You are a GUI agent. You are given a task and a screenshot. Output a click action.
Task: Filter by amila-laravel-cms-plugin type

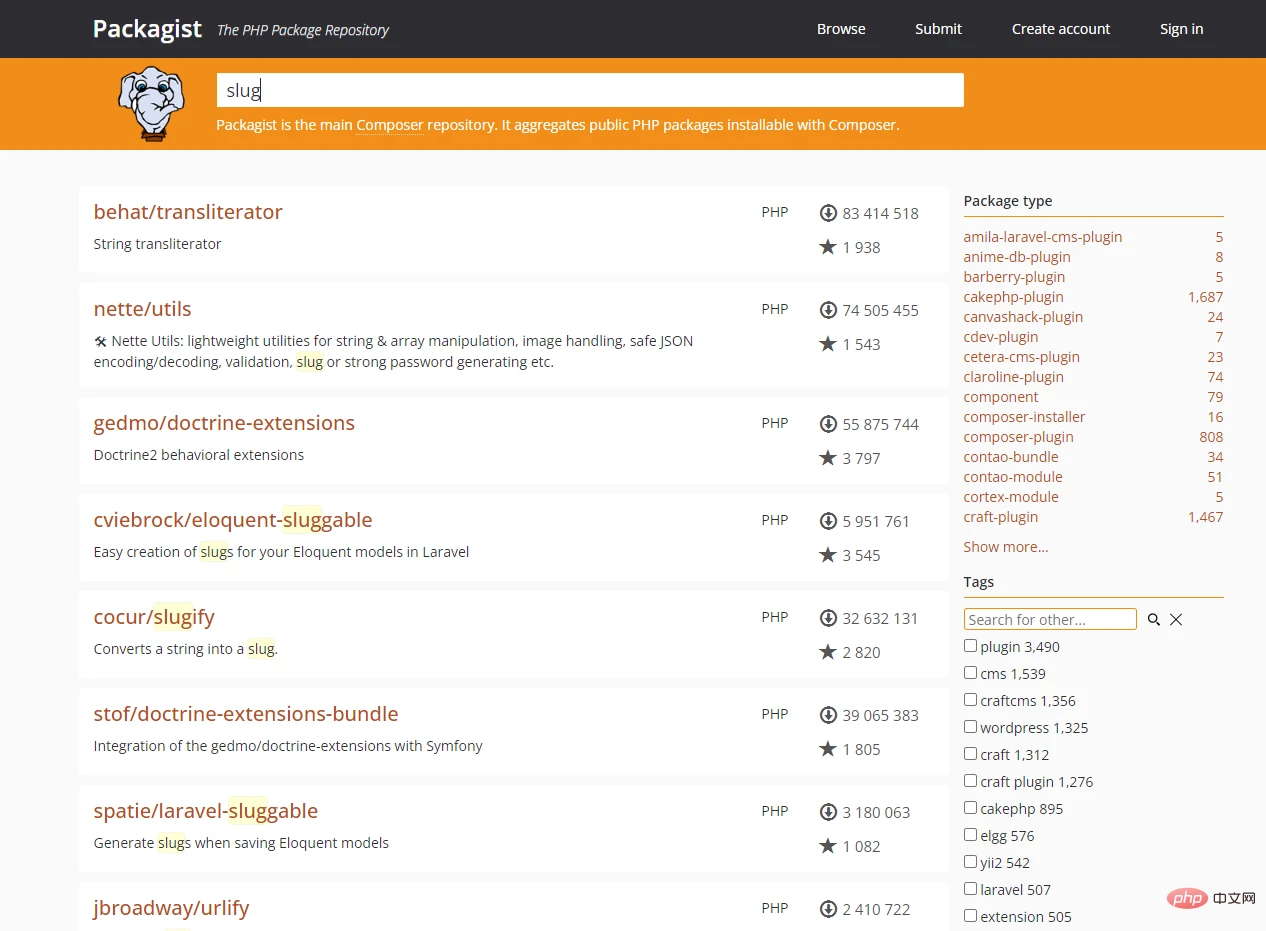coord(1043,237)
